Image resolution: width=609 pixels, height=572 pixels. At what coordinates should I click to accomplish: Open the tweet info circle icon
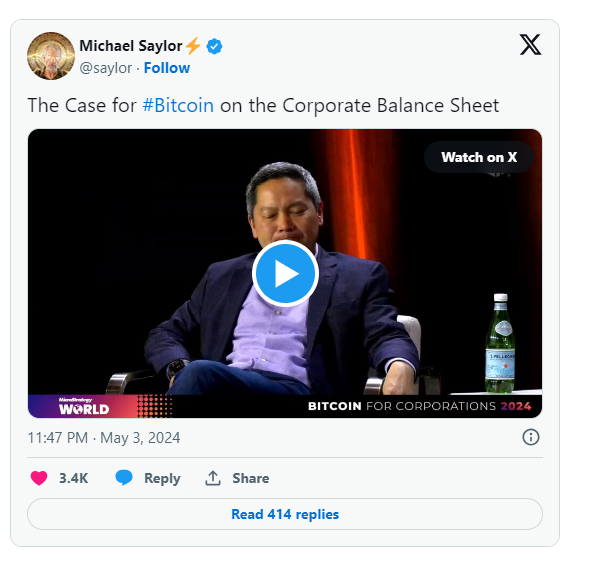click(531, 437)
